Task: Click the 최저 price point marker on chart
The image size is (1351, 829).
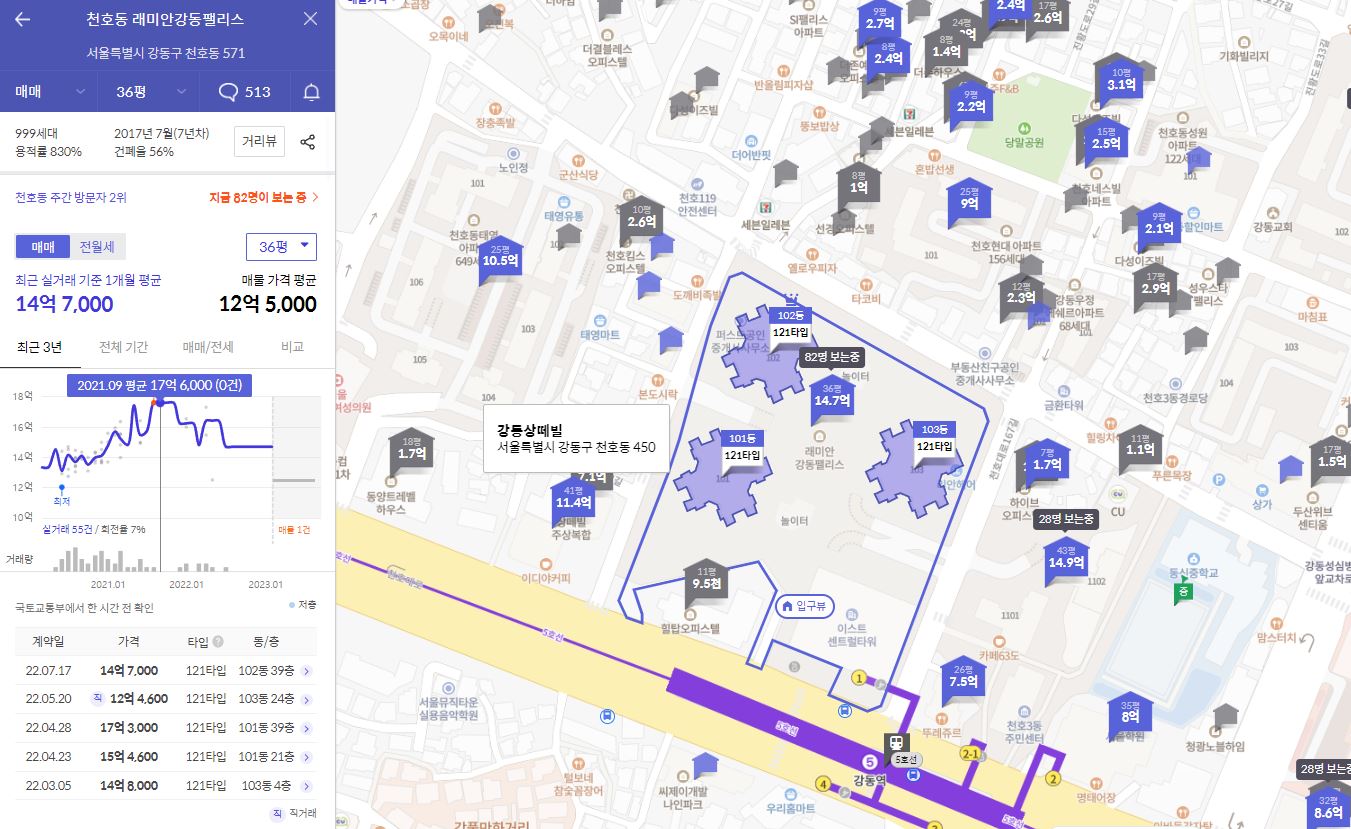Action: tap(61, 488)
